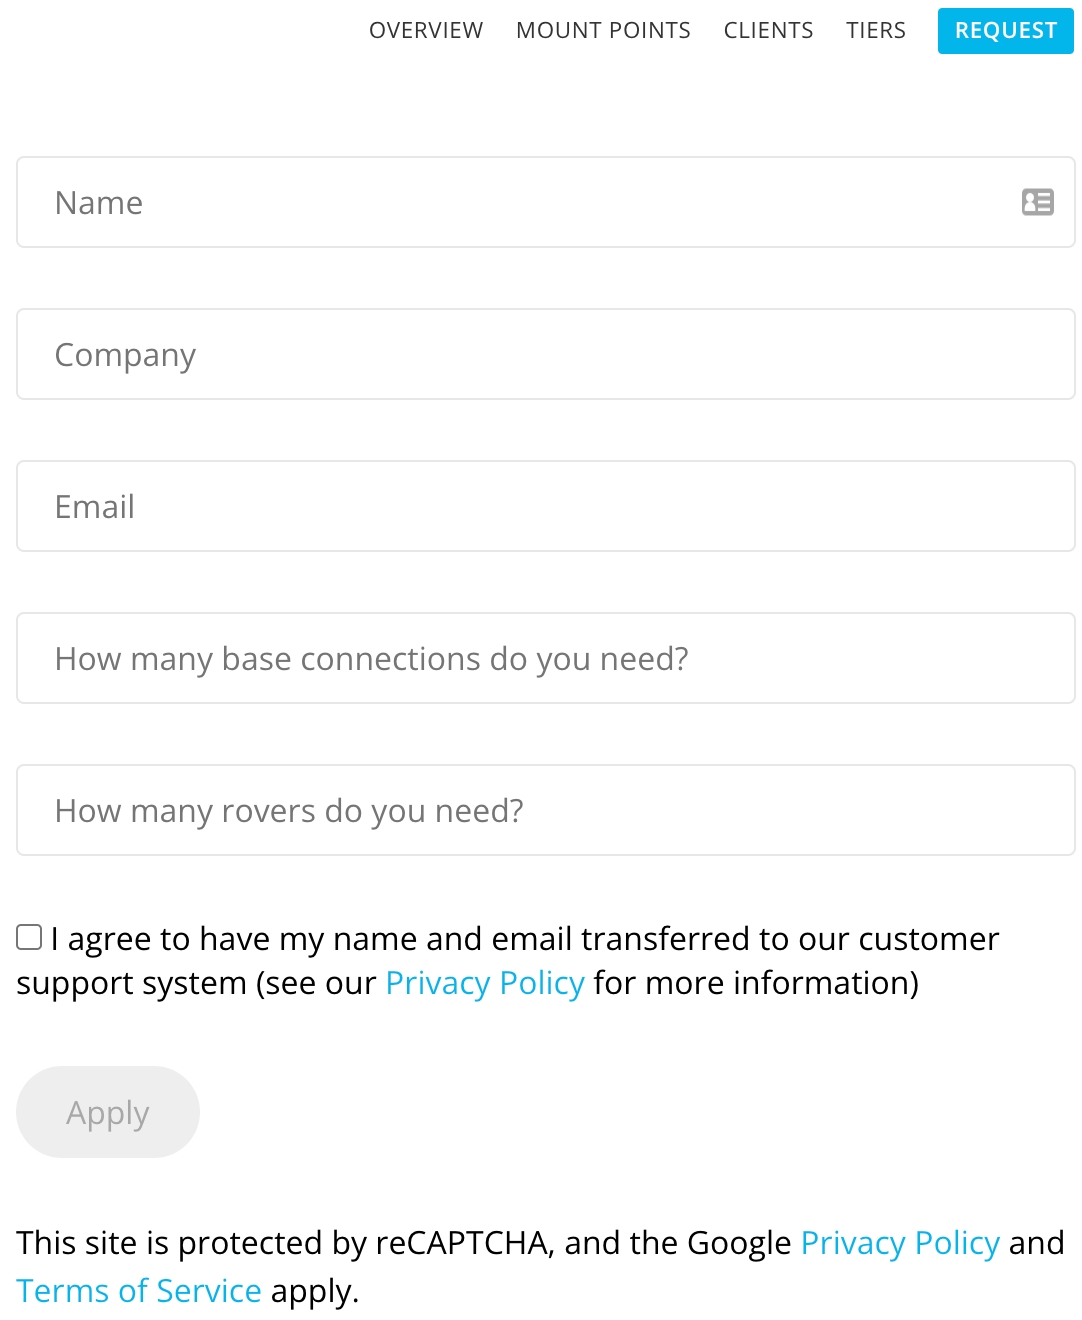Check the agreement consent checkbox
The width and height of the screenshot is (1082, 1320).
coord(29,937)
